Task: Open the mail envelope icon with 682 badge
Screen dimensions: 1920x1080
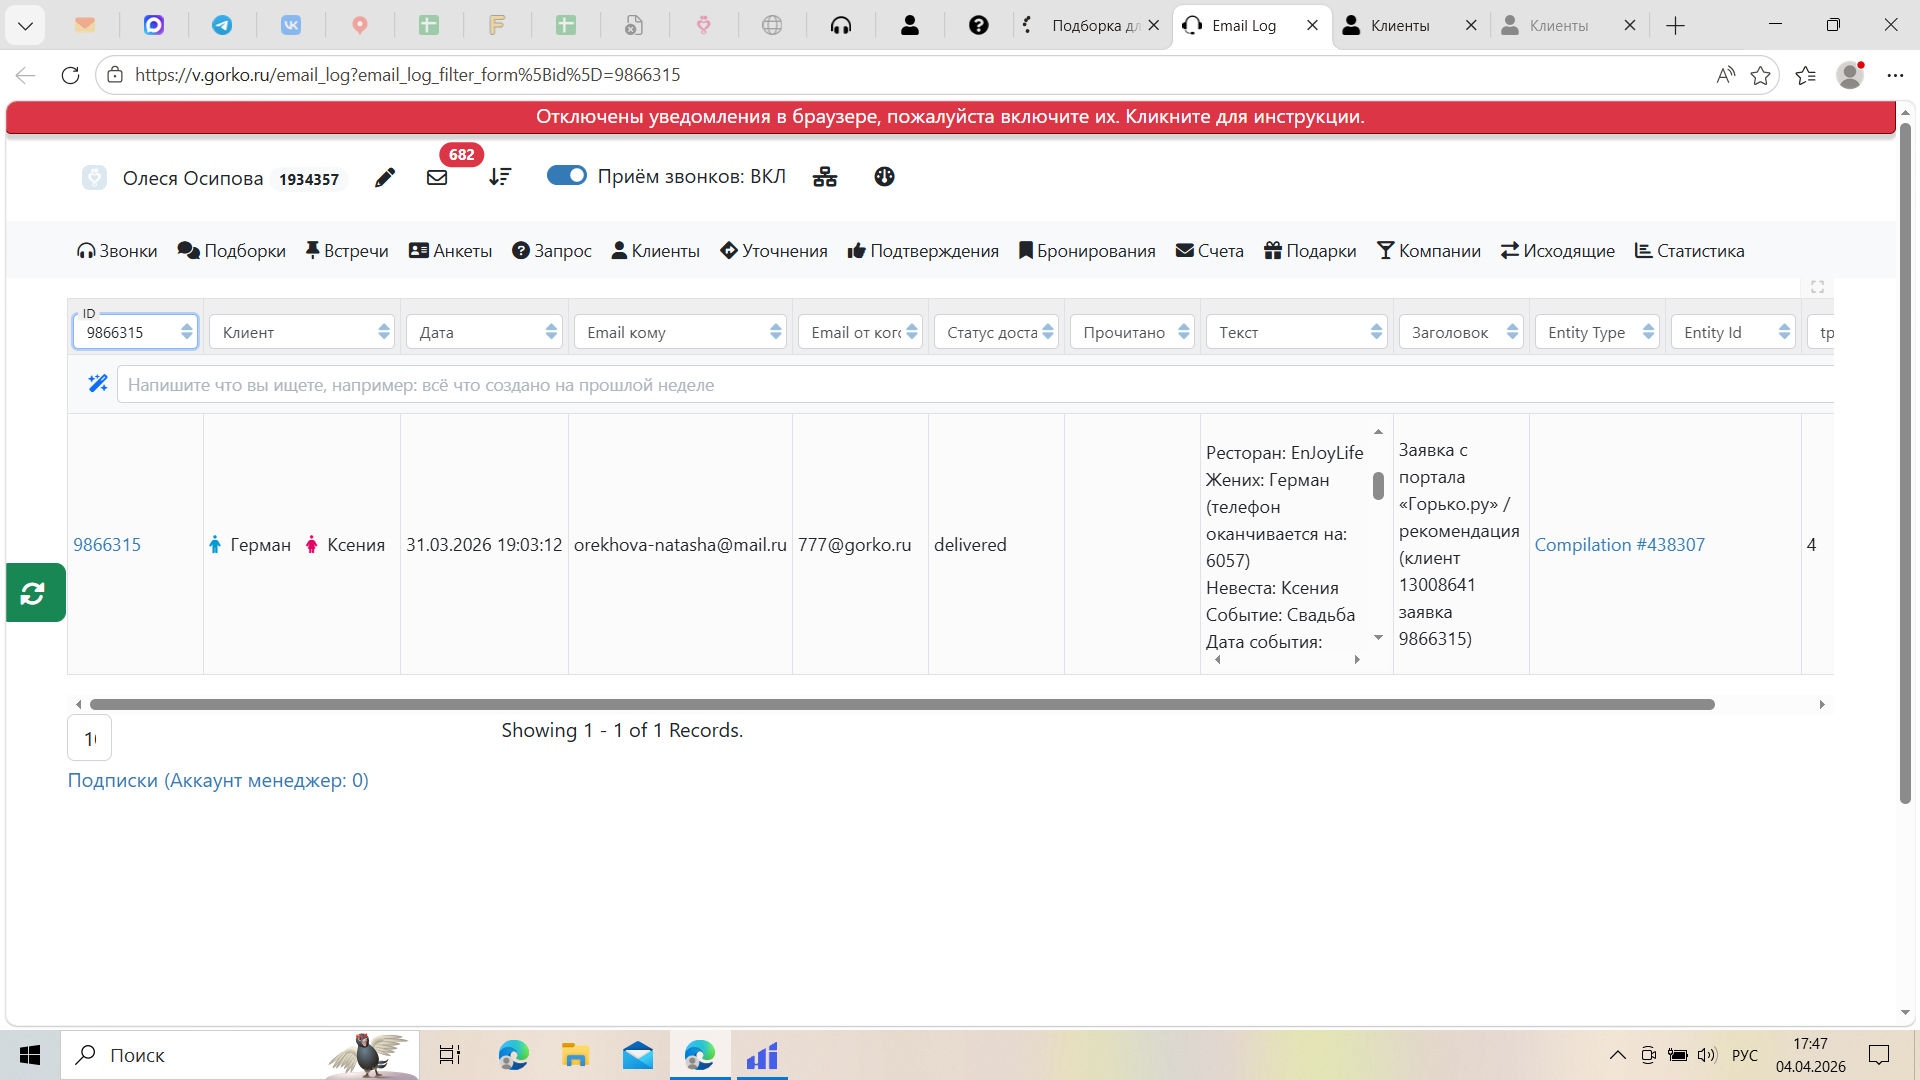Action: point(437,178)
